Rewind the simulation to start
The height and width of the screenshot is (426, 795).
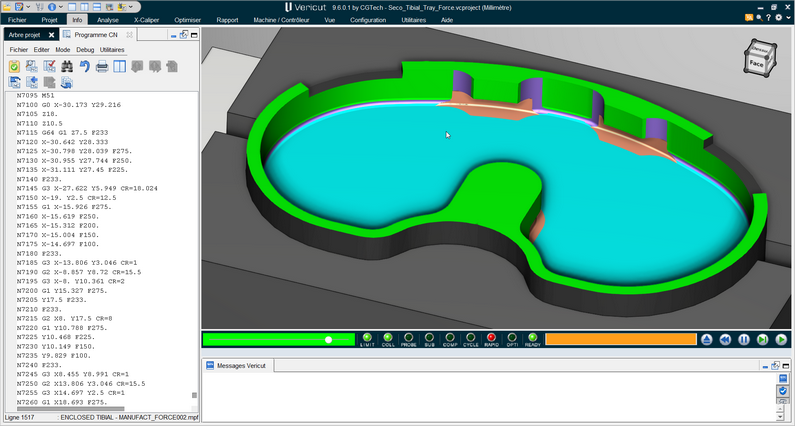pos(725,340)
